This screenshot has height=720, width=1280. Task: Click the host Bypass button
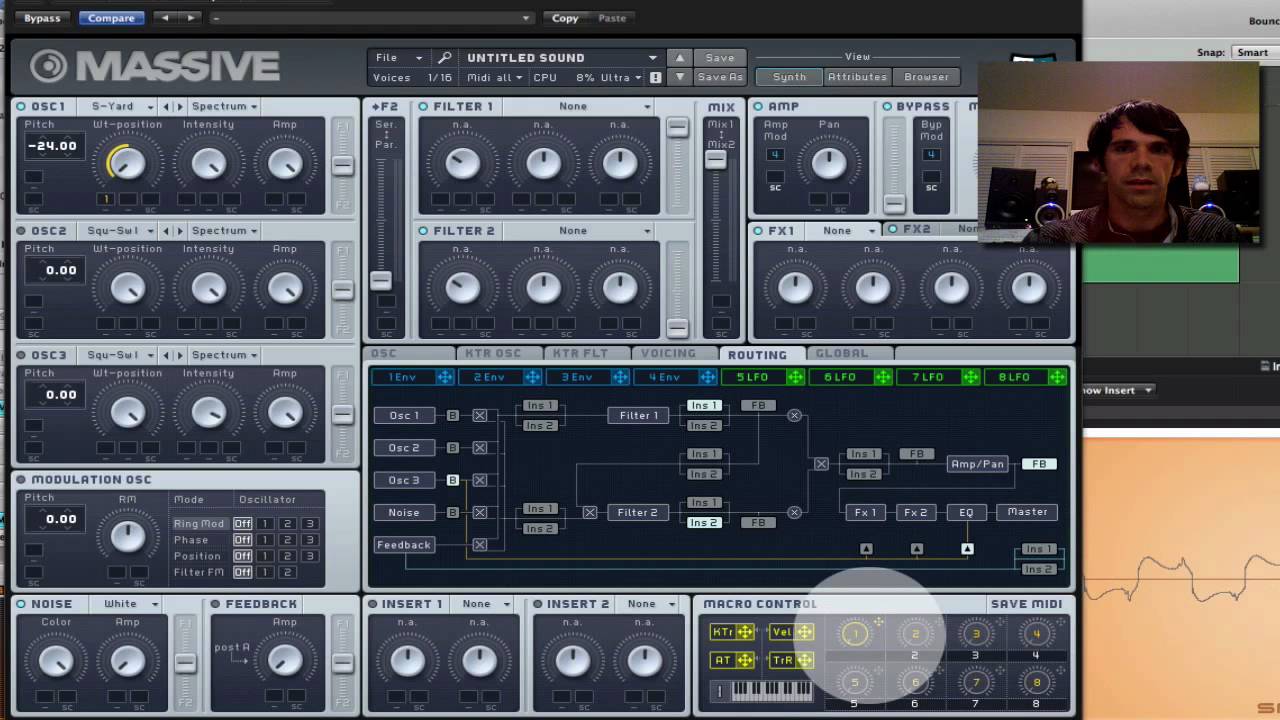[42, 18]
